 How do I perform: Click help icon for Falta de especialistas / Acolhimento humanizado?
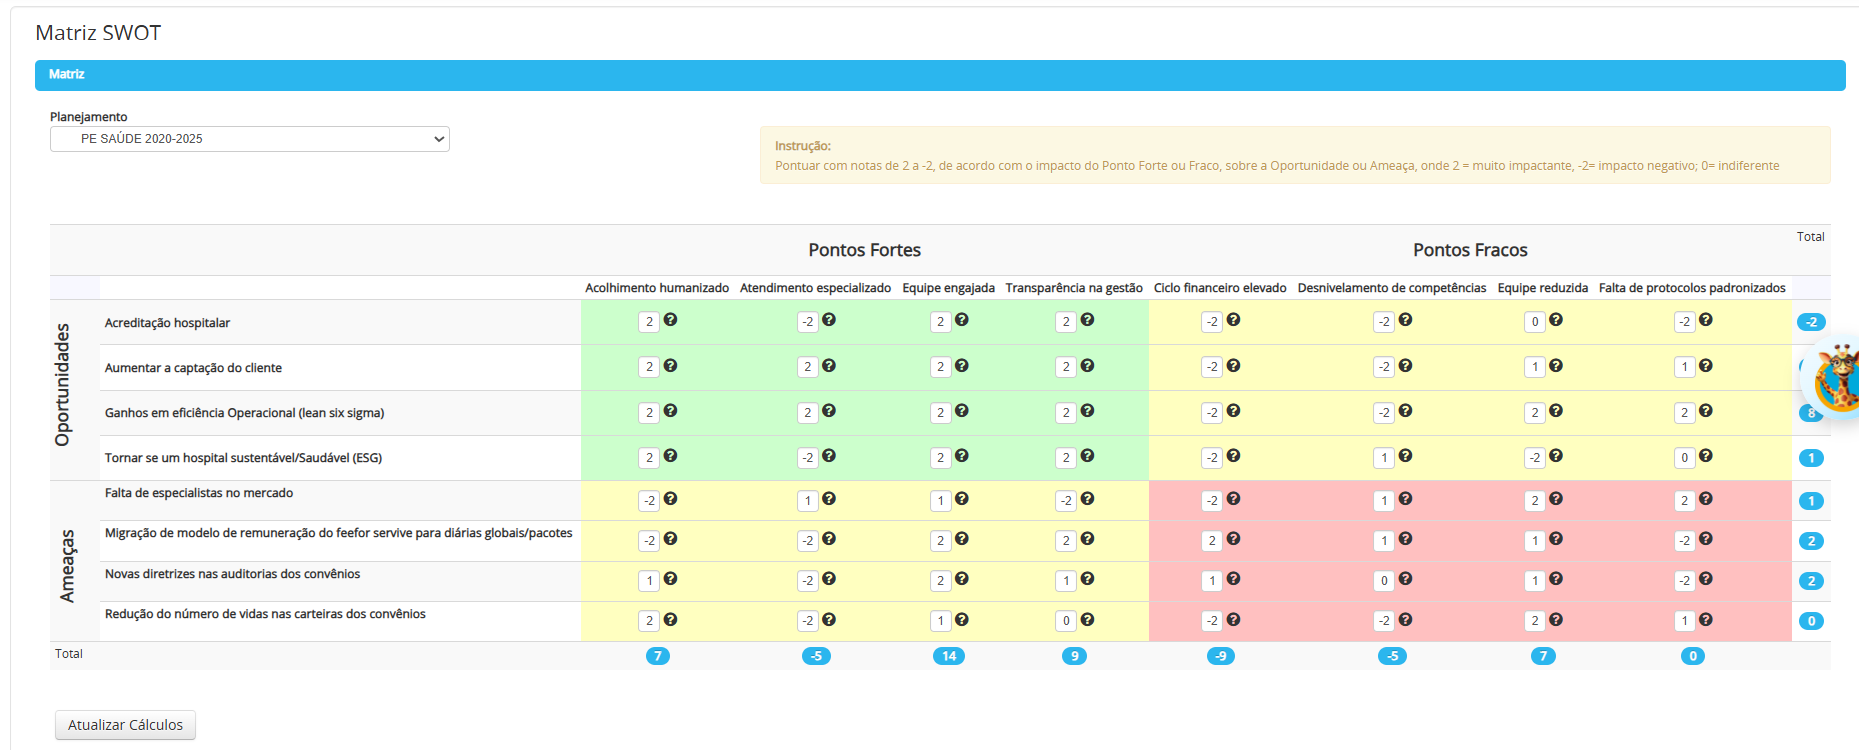point(670,499)
